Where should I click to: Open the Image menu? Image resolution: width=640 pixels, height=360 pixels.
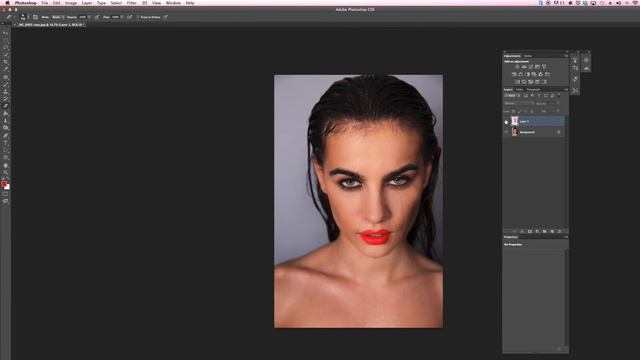coord(71,3)
